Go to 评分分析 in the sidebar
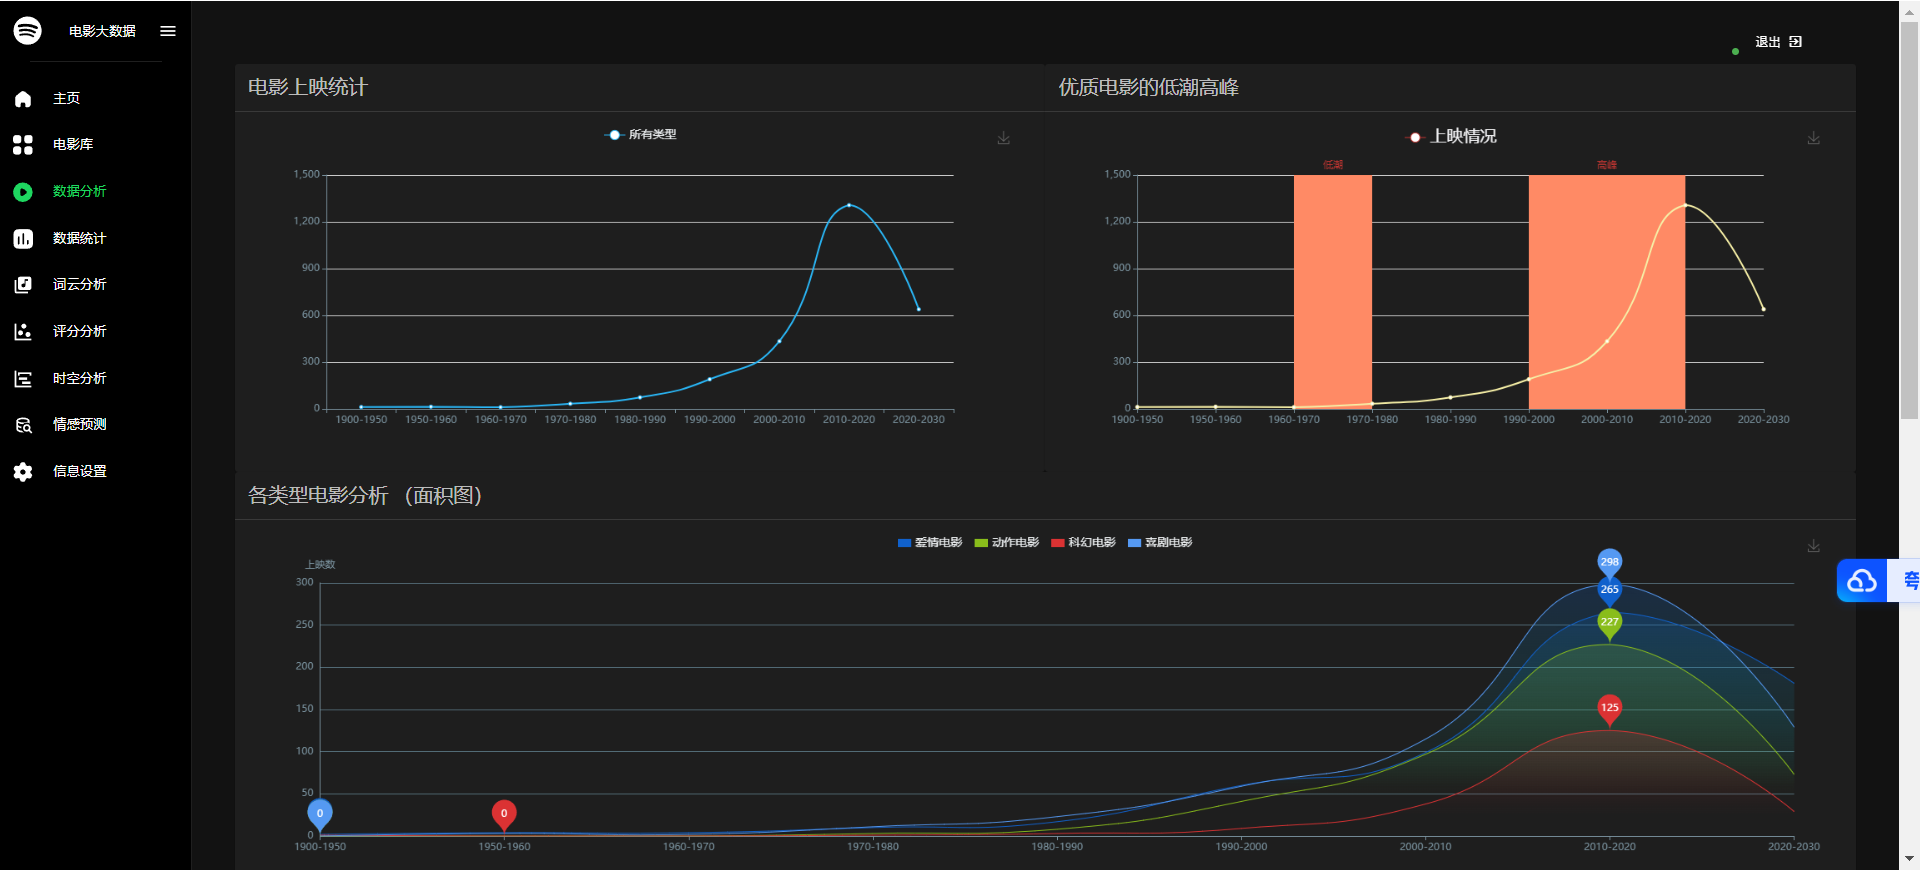This screenshot has height=870, width=1920. pyautogui.click(x=80, y=331)
